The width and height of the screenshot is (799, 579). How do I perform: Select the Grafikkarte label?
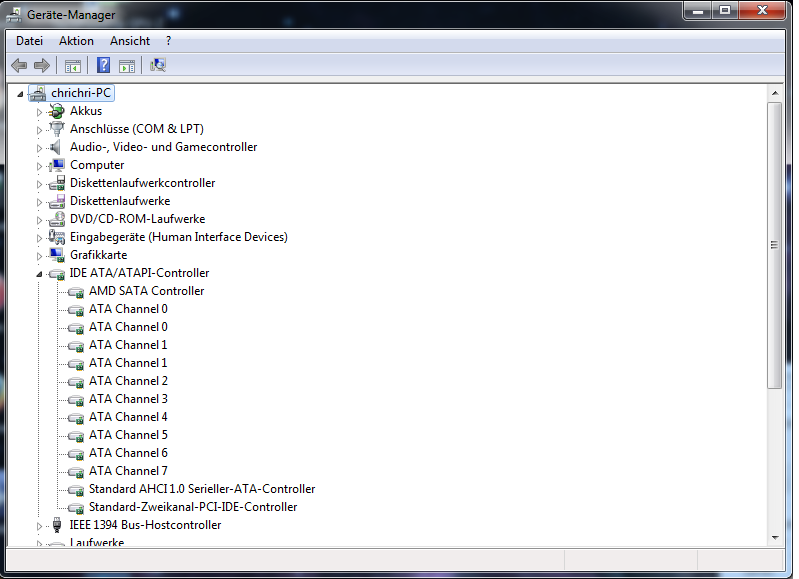click(99, 255)
